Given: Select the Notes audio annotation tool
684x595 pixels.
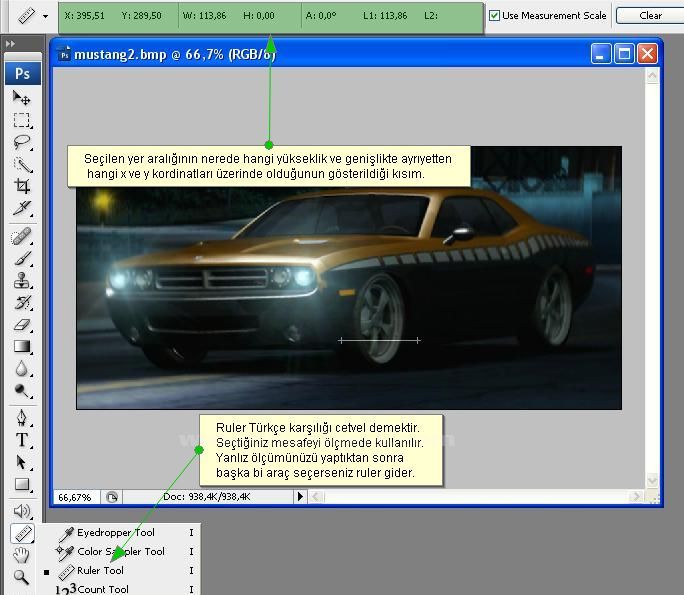Looking at the screenshot, I should tap(22, 511).
